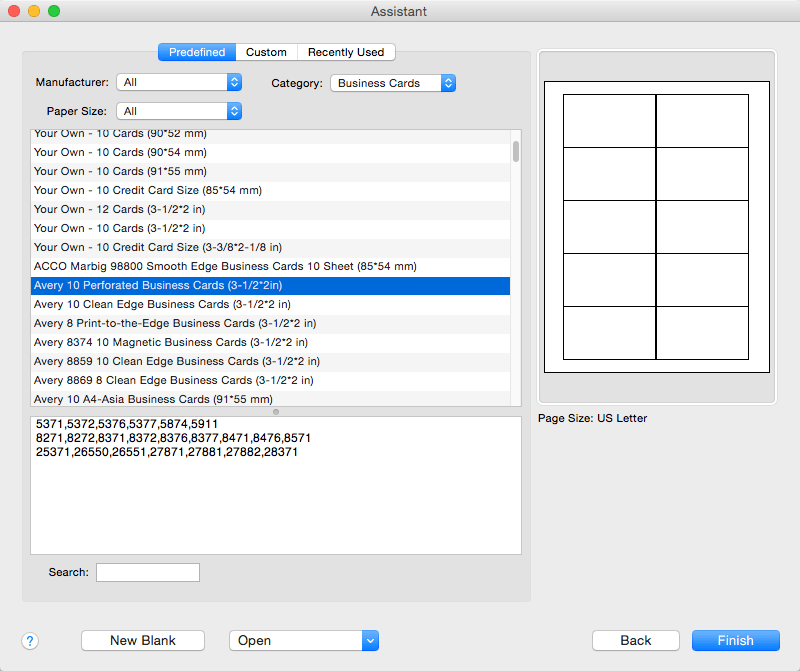Open the Category Business Cards dropdown
Viewport: 800px width, 671px height.
pos(393,83)
